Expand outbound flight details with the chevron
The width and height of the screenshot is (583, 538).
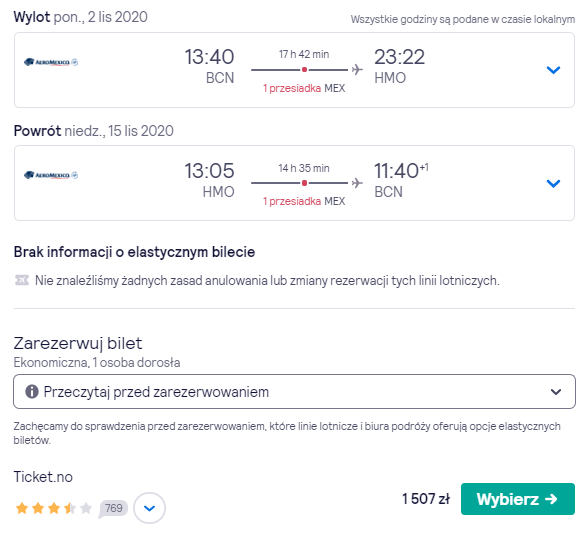553,70
